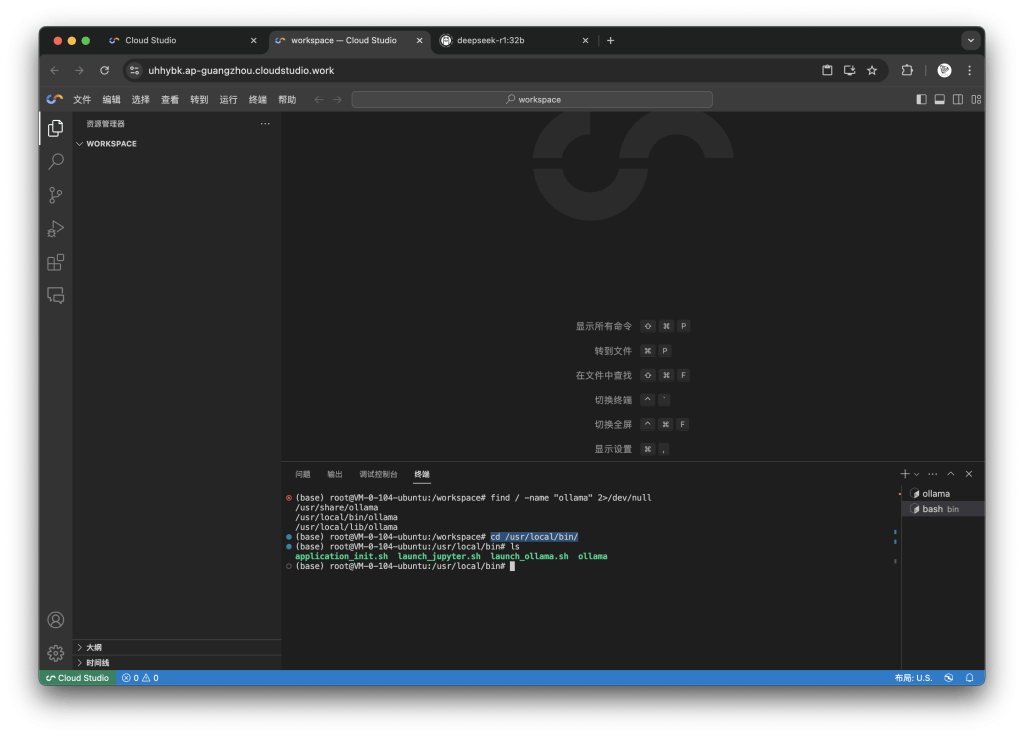Go back in editor navigation
The width and height of the screenshot is (1024, 737).
point(319,99)
